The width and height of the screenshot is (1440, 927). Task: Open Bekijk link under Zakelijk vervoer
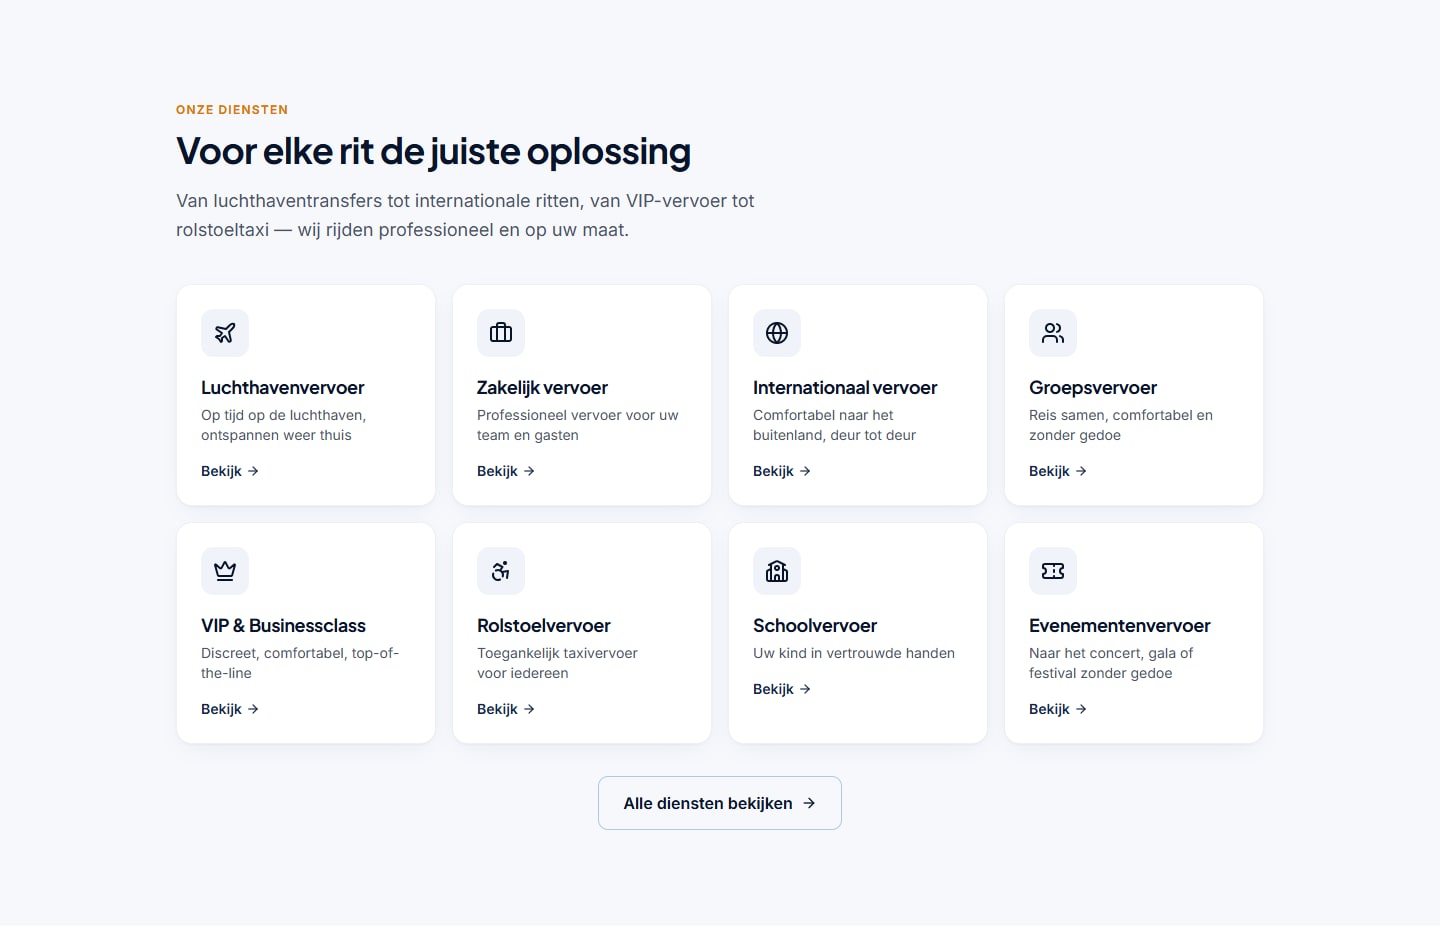pos(506,471)
